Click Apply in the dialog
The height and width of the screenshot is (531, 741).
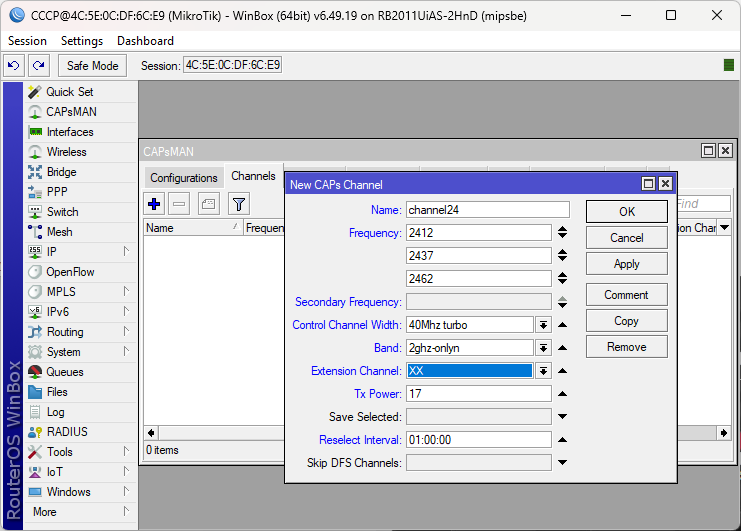[x=627, y=264]
